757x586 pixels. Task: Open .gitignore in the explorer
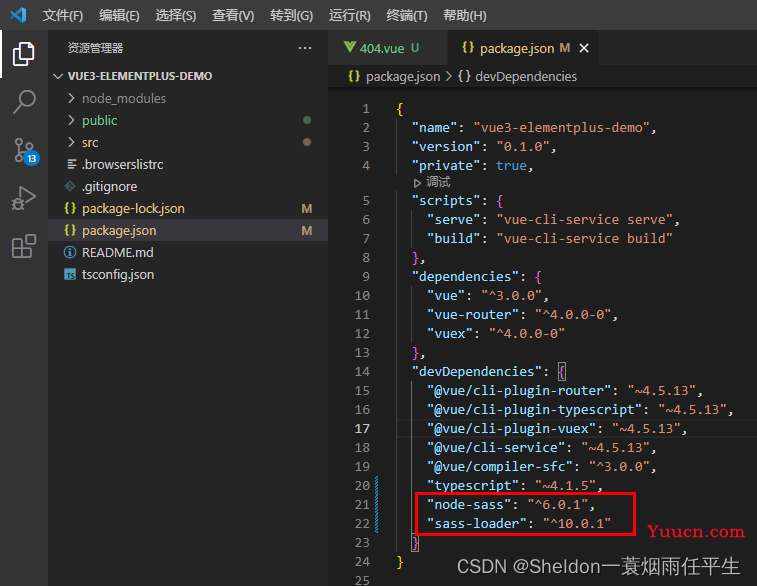pyautogui.click(x=188, y=186)
